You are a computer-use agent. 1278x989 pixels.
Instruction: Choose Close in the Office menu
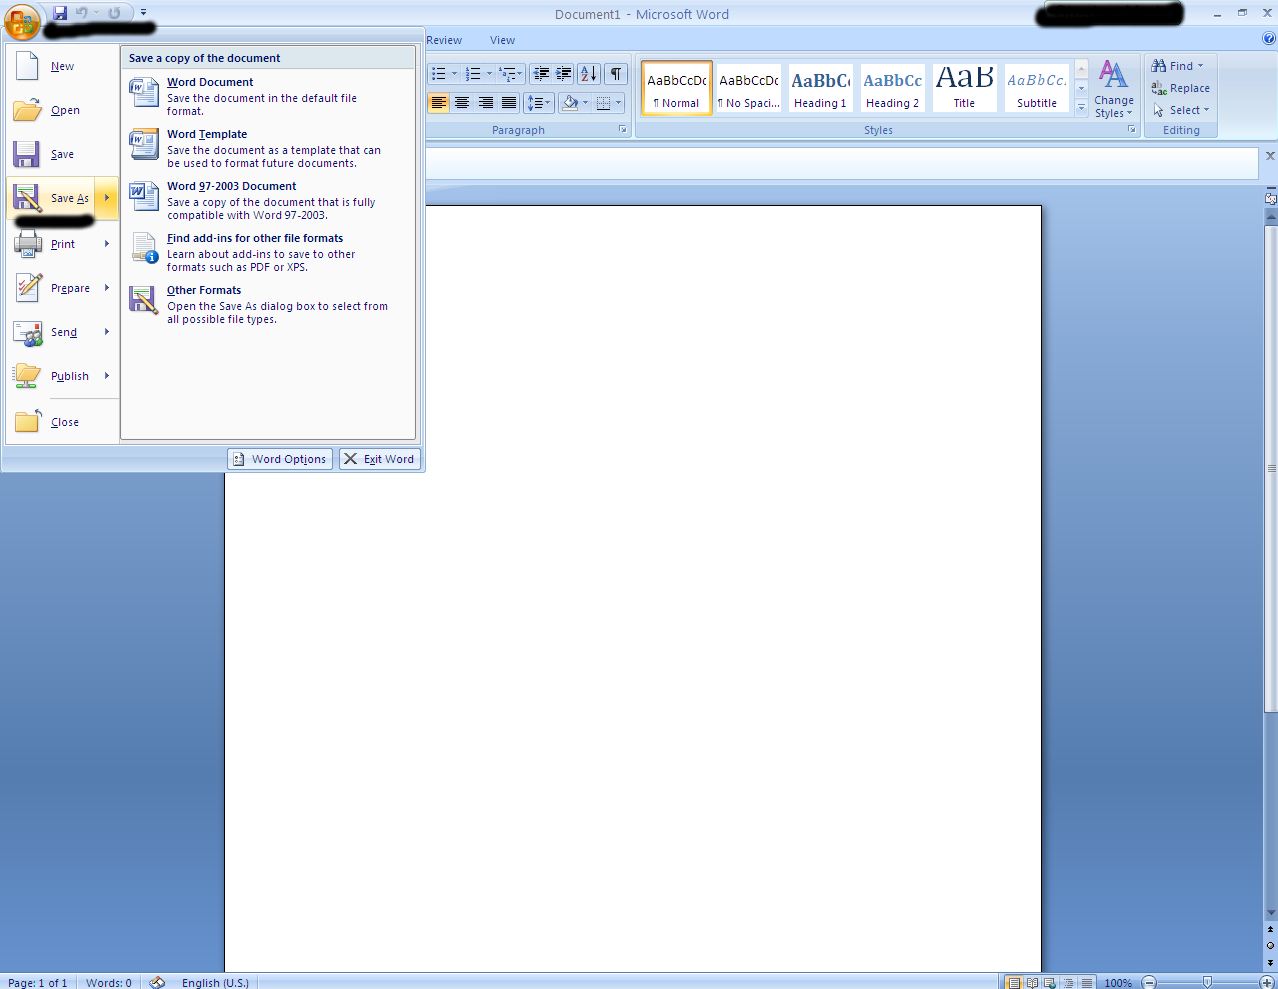tap(62, 422)
